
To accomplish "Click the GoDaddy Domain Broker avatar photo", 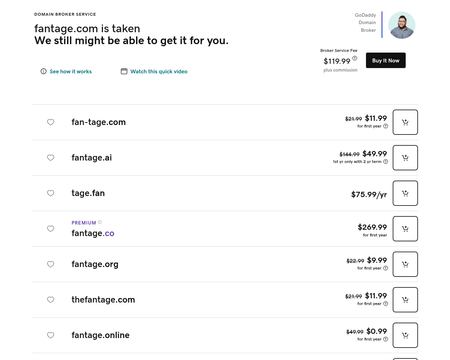I will (402, 25).
